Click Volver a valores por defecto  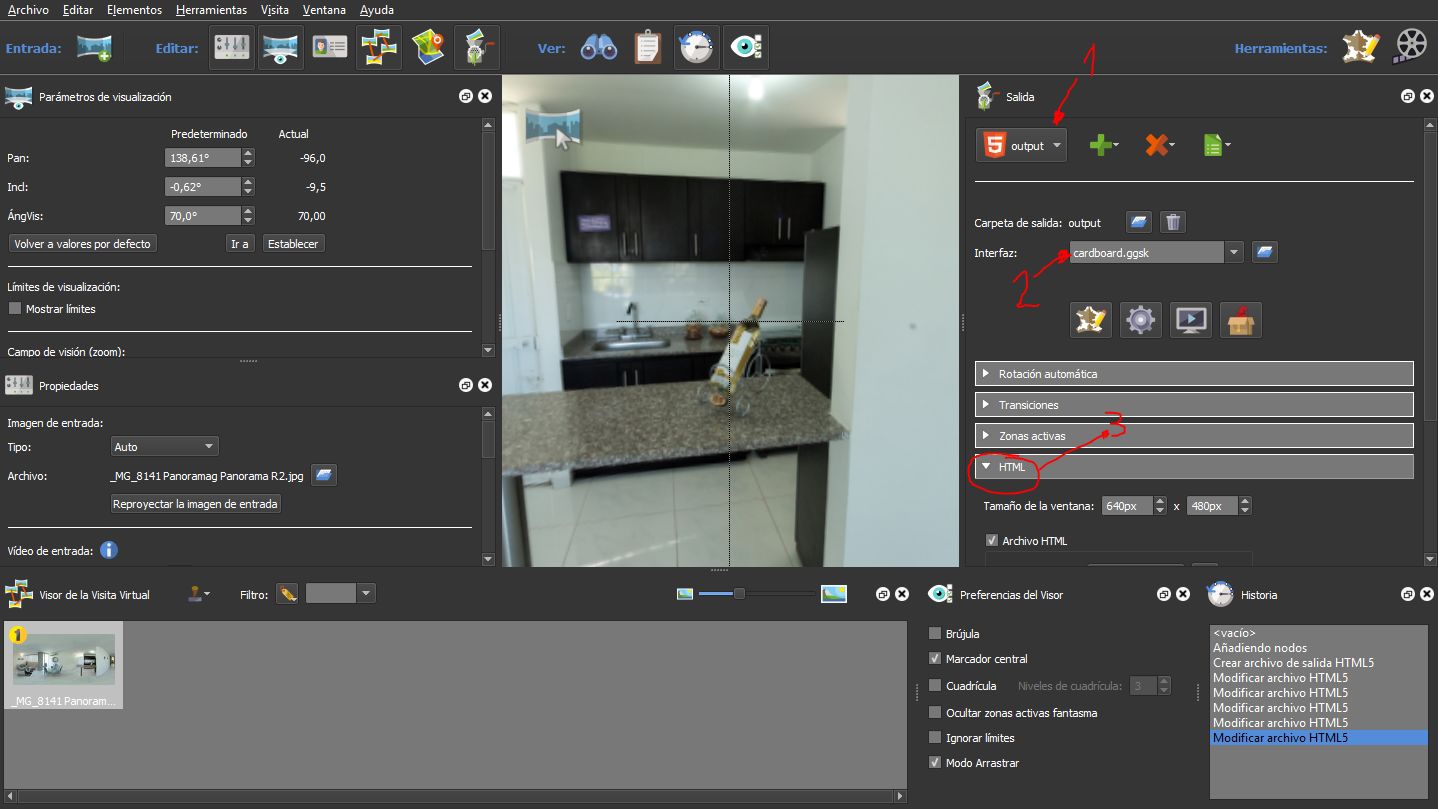83,243
